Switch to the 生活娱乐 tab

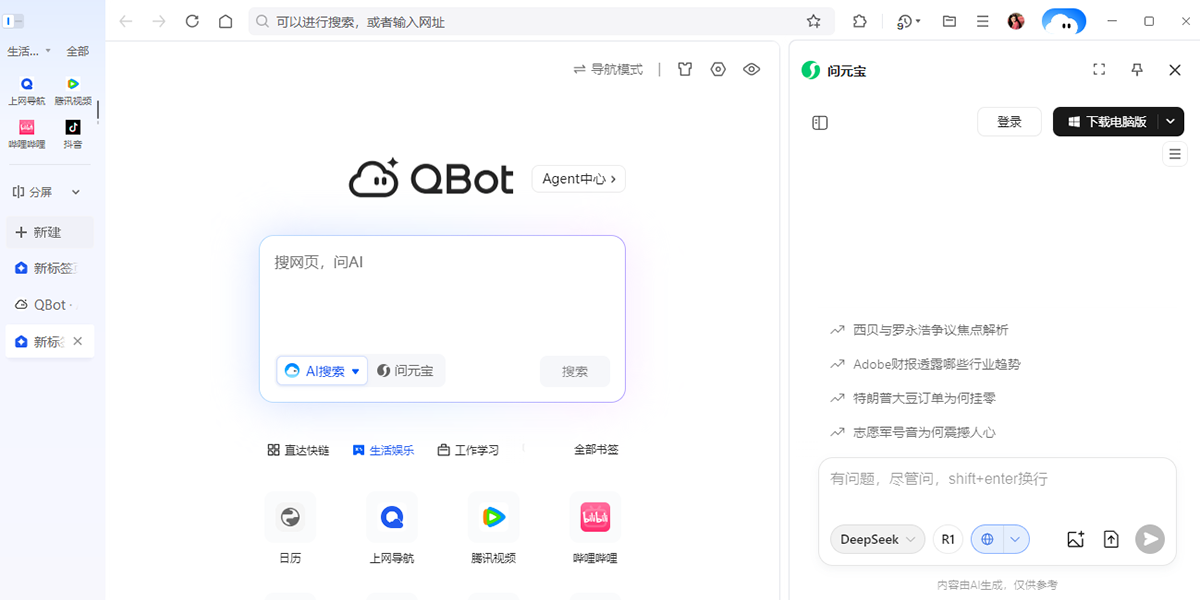(383, 450)
